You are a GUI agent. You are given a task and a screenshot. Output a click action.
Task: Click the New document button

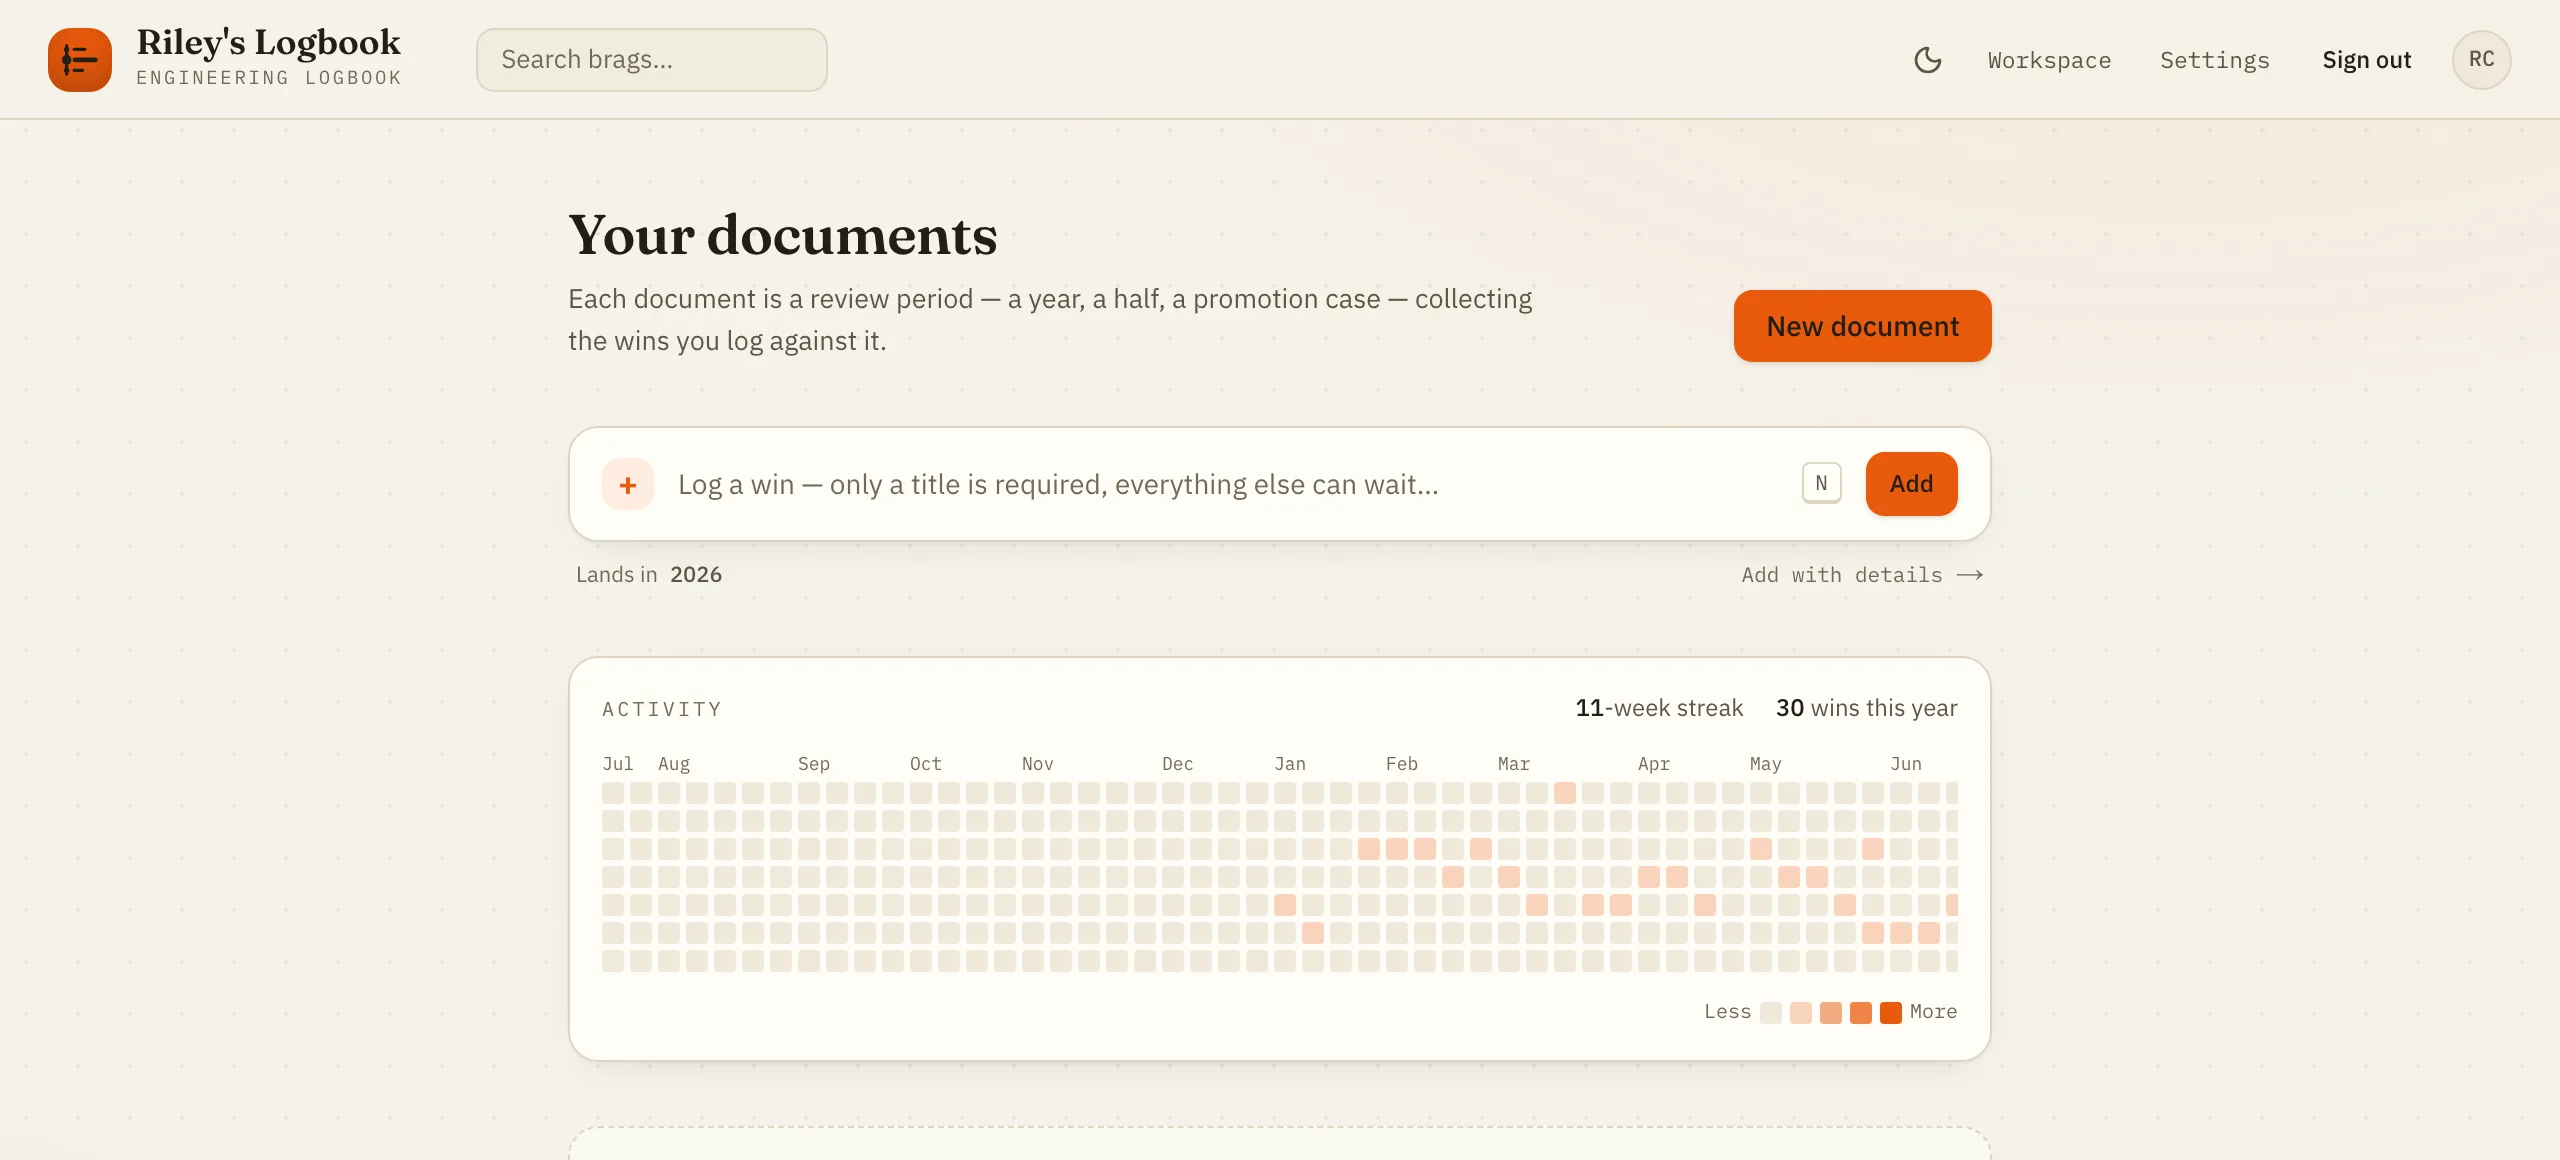pos(1862,326)
